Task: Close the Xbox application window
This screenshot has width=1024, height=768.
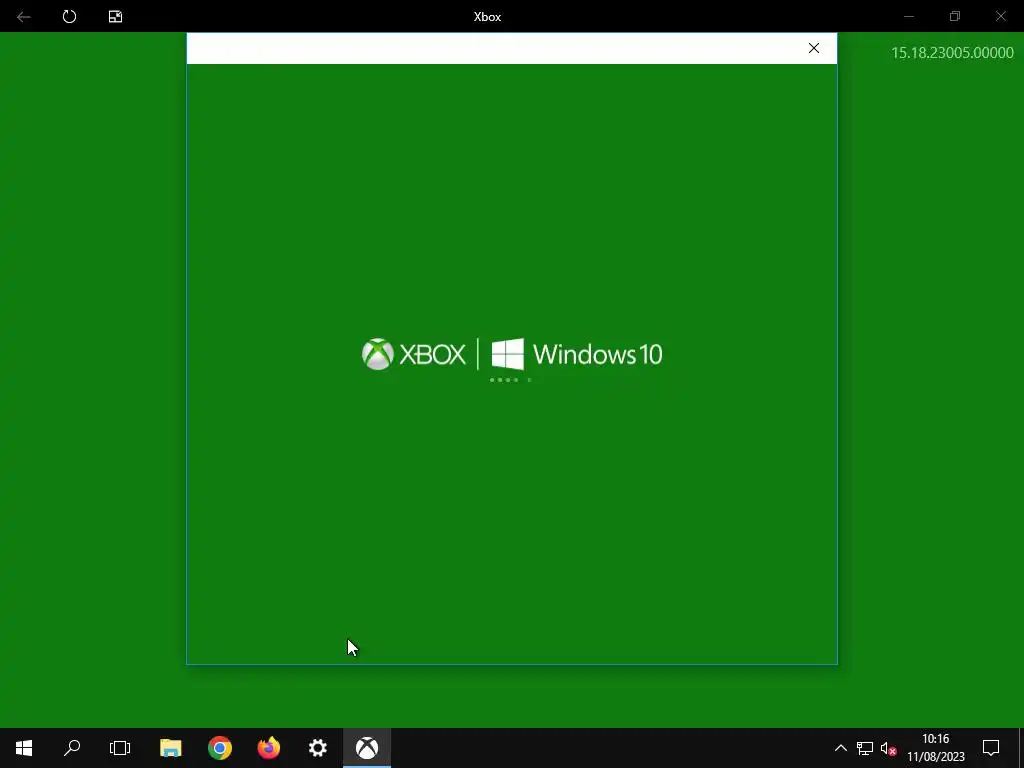Action: click(x=1000, y=16)
